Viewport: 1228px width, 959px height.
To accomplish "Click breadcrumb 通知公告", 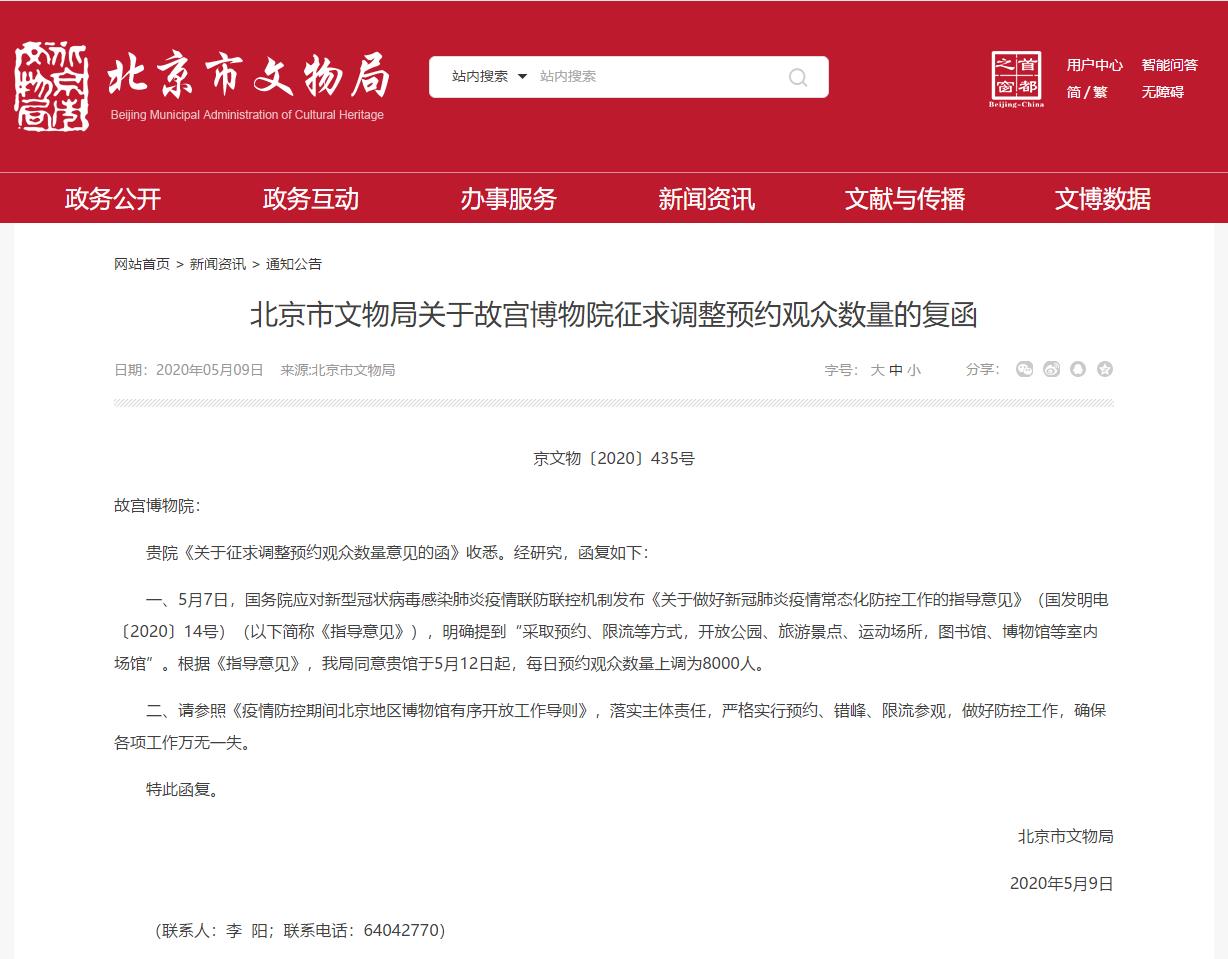I will point(294,264).
